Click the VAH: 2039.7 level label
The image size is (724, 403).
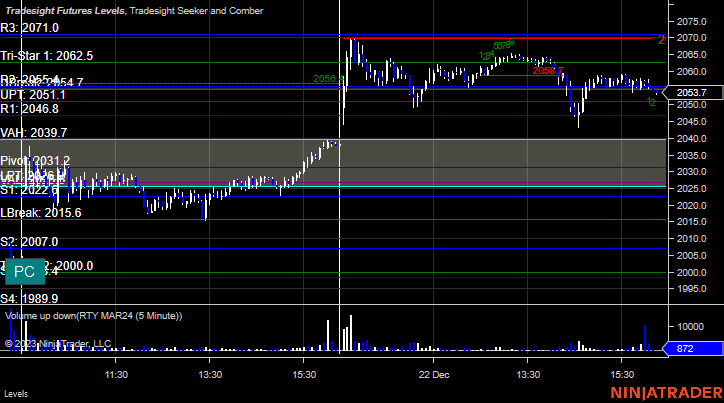[x=34, y=133]
